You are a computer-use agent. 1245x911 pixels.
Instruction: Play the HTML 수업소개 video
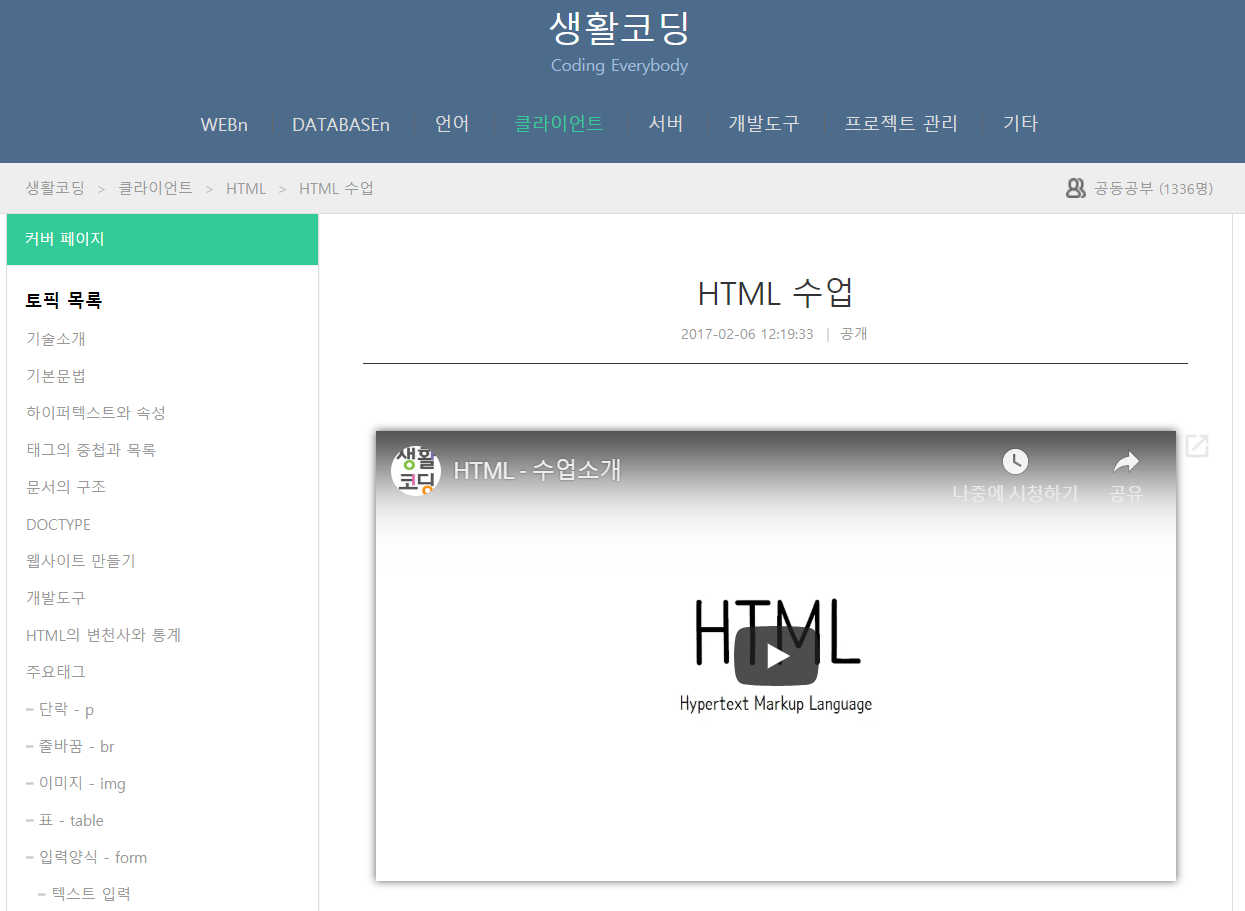(776, 655)
